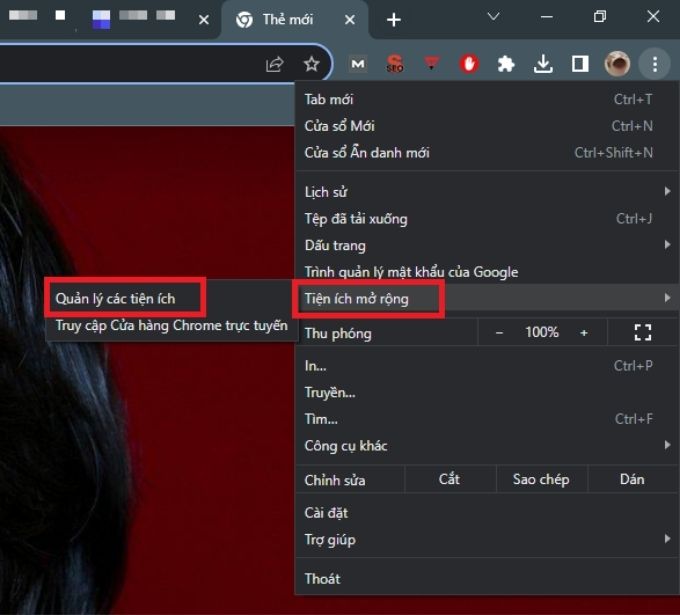Open a new tab with plus button
The image size is (680, 615).
[x=394, y=20]
